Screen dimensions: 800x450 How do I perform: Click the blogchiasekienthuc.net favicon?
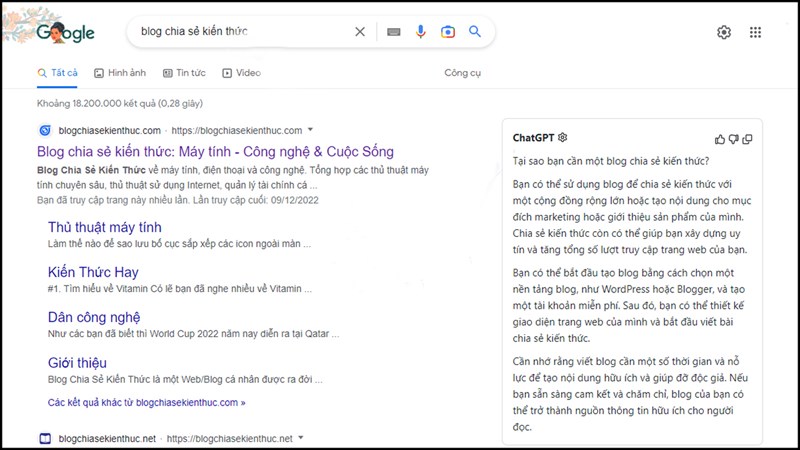tap(45, 438)
